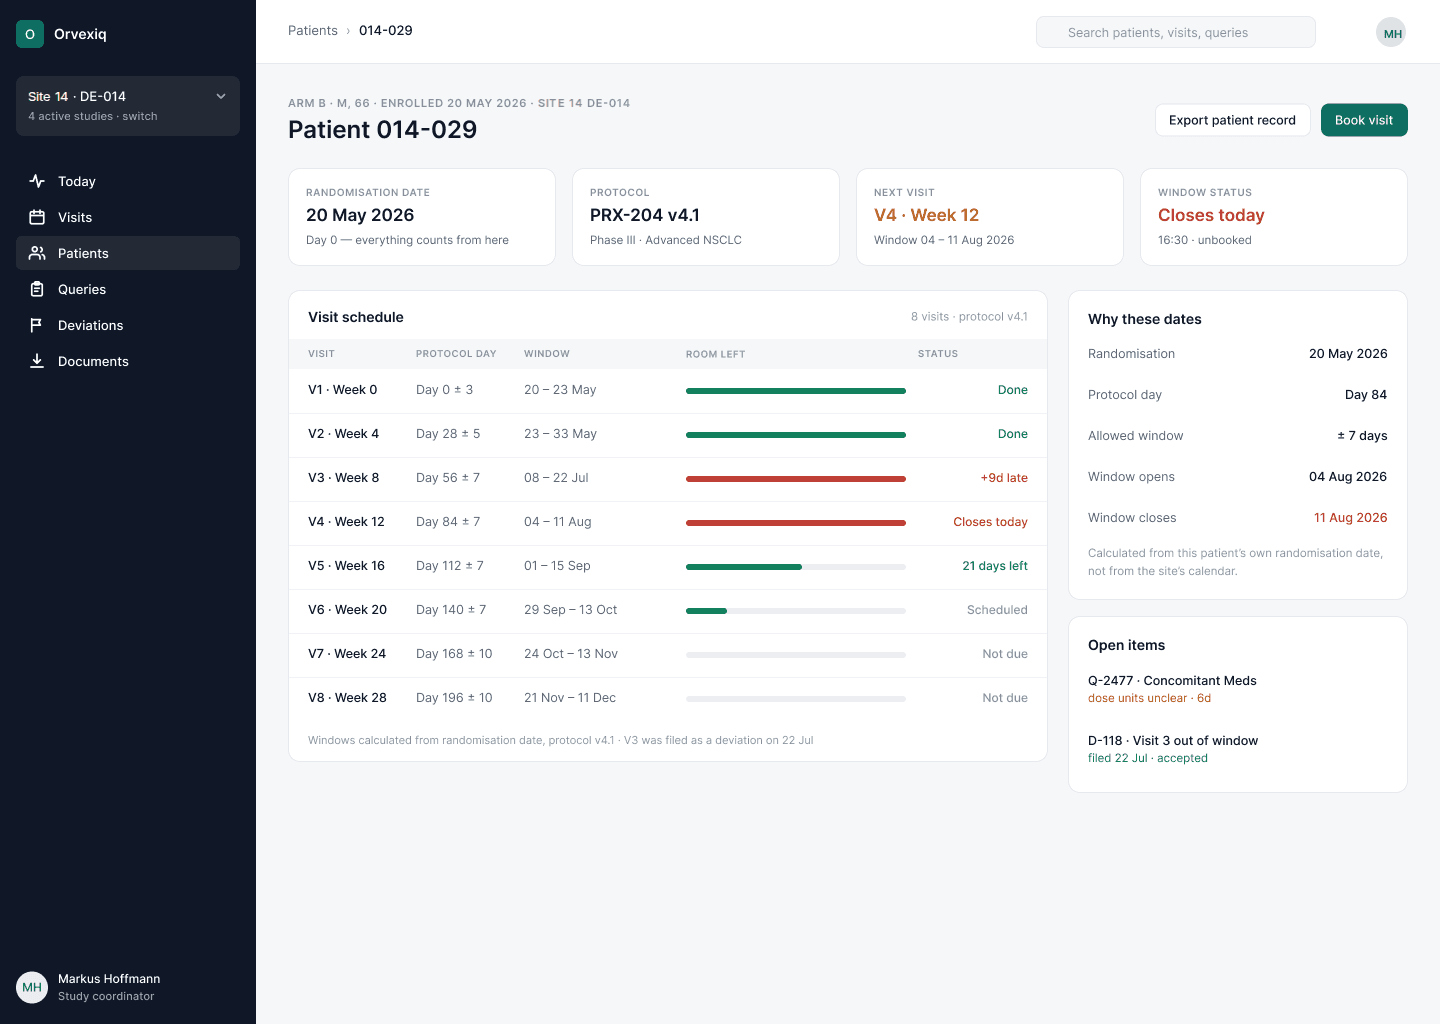The width and height of the screenshot is (1440, 1024).
Task: Open the Today section
Action: tap(128, 181)
